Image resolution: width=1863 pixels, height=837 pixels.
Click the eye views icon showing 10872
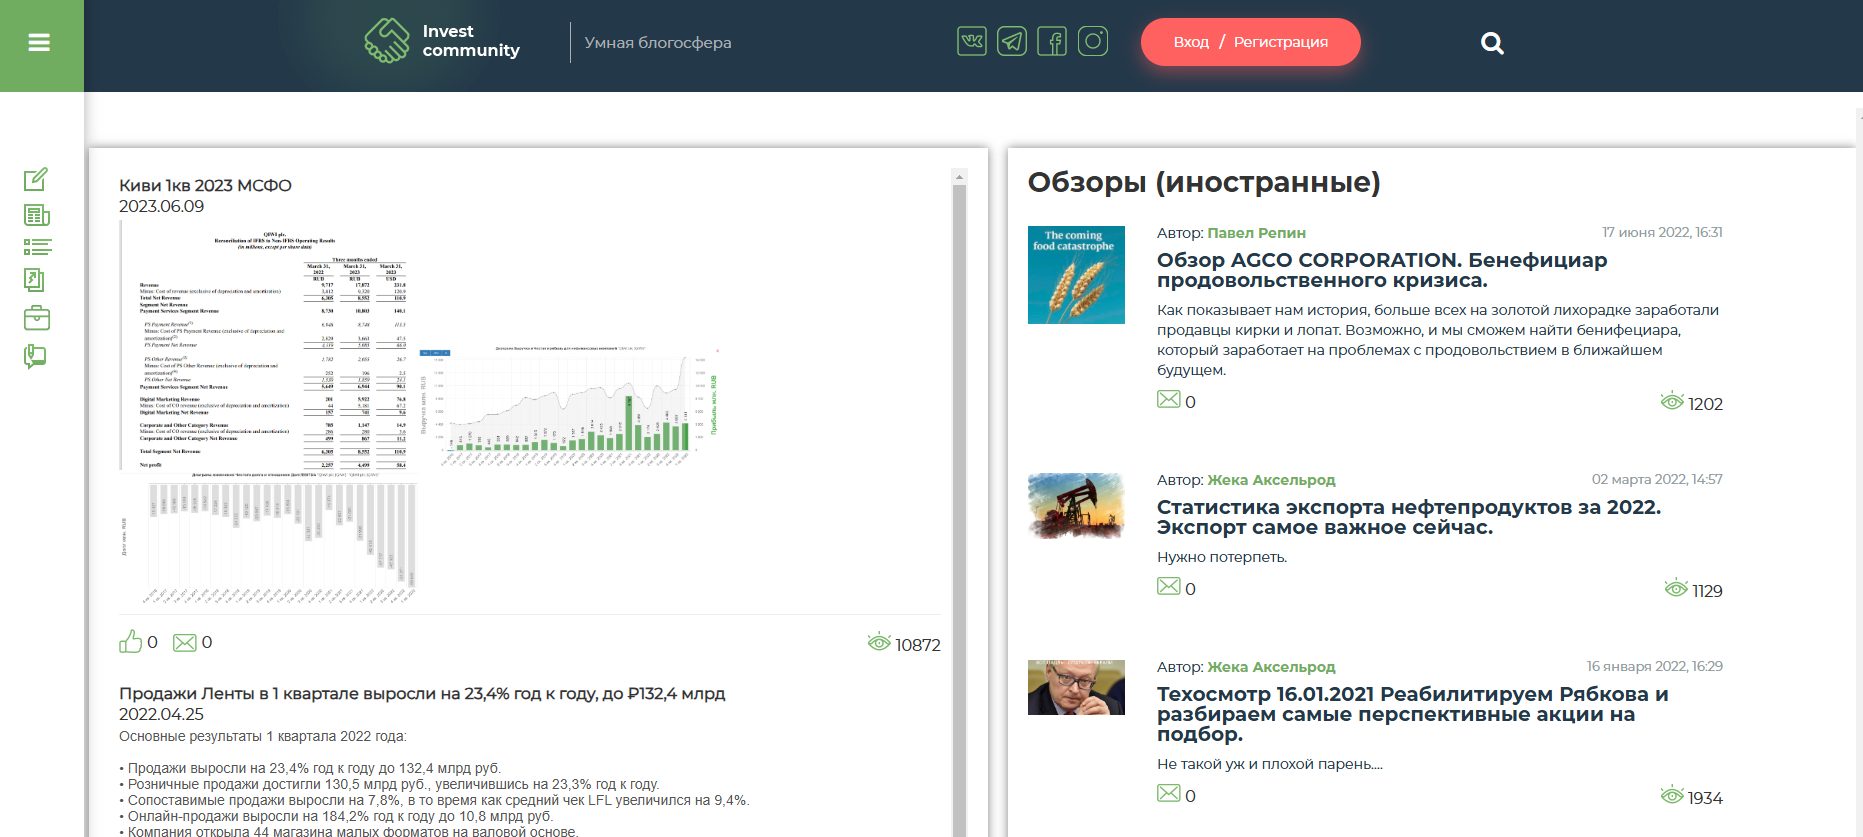[879, 642]
